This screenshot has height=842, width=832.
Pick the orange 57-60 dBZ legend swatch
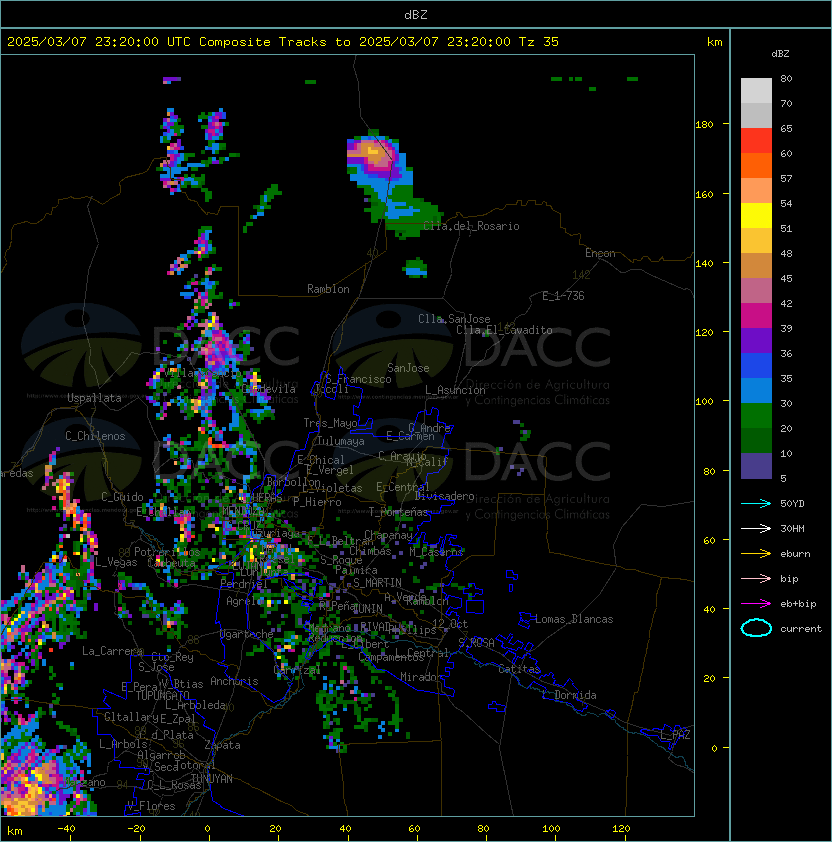[756, 165]
